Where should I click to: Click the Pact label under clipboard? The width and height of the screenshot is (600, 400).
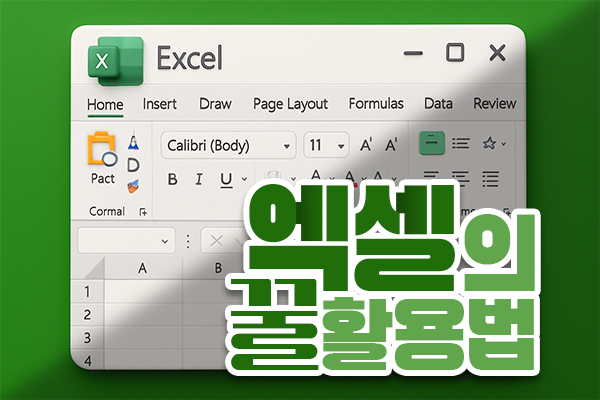pyautogui.click(x=103, y=178)
